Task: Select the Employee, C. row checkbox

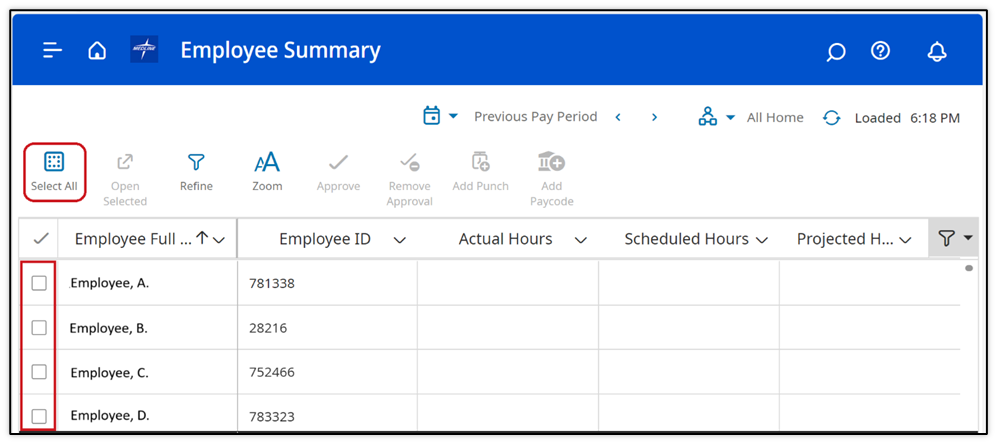Action: (39, 372)
